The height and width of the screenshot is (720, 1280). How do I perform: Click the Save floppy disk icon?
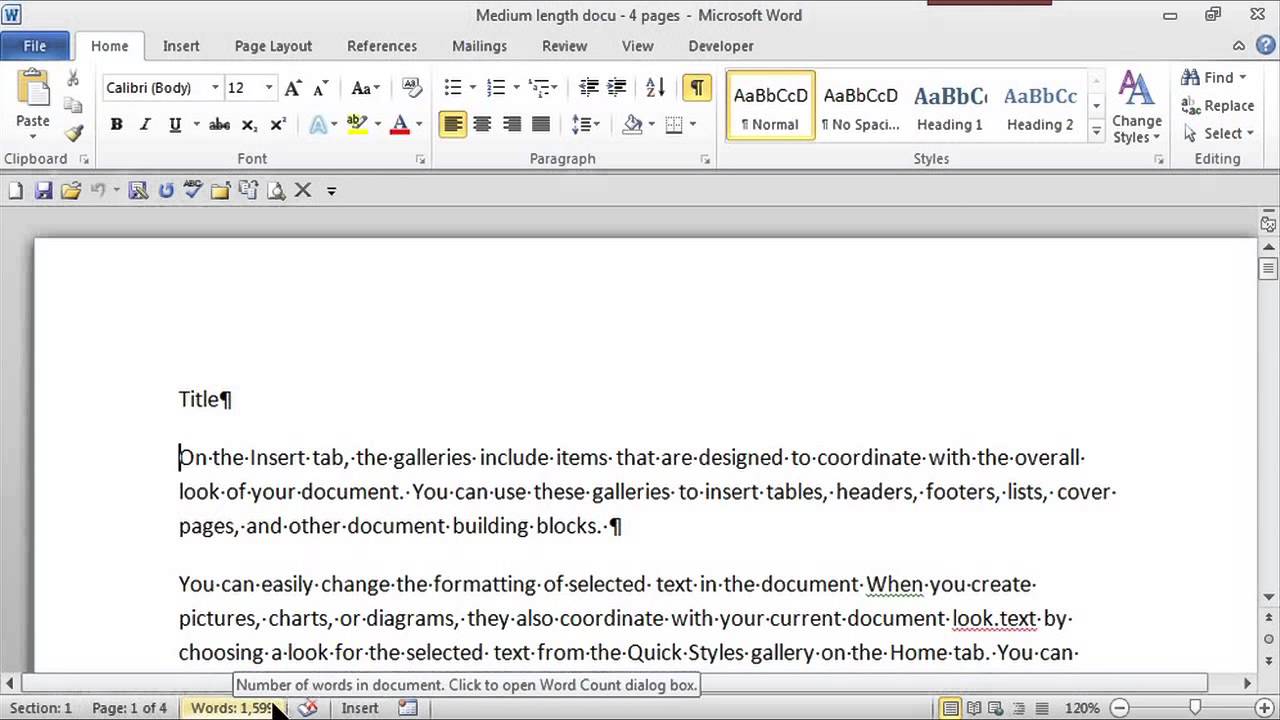click(x=43, y=190)
